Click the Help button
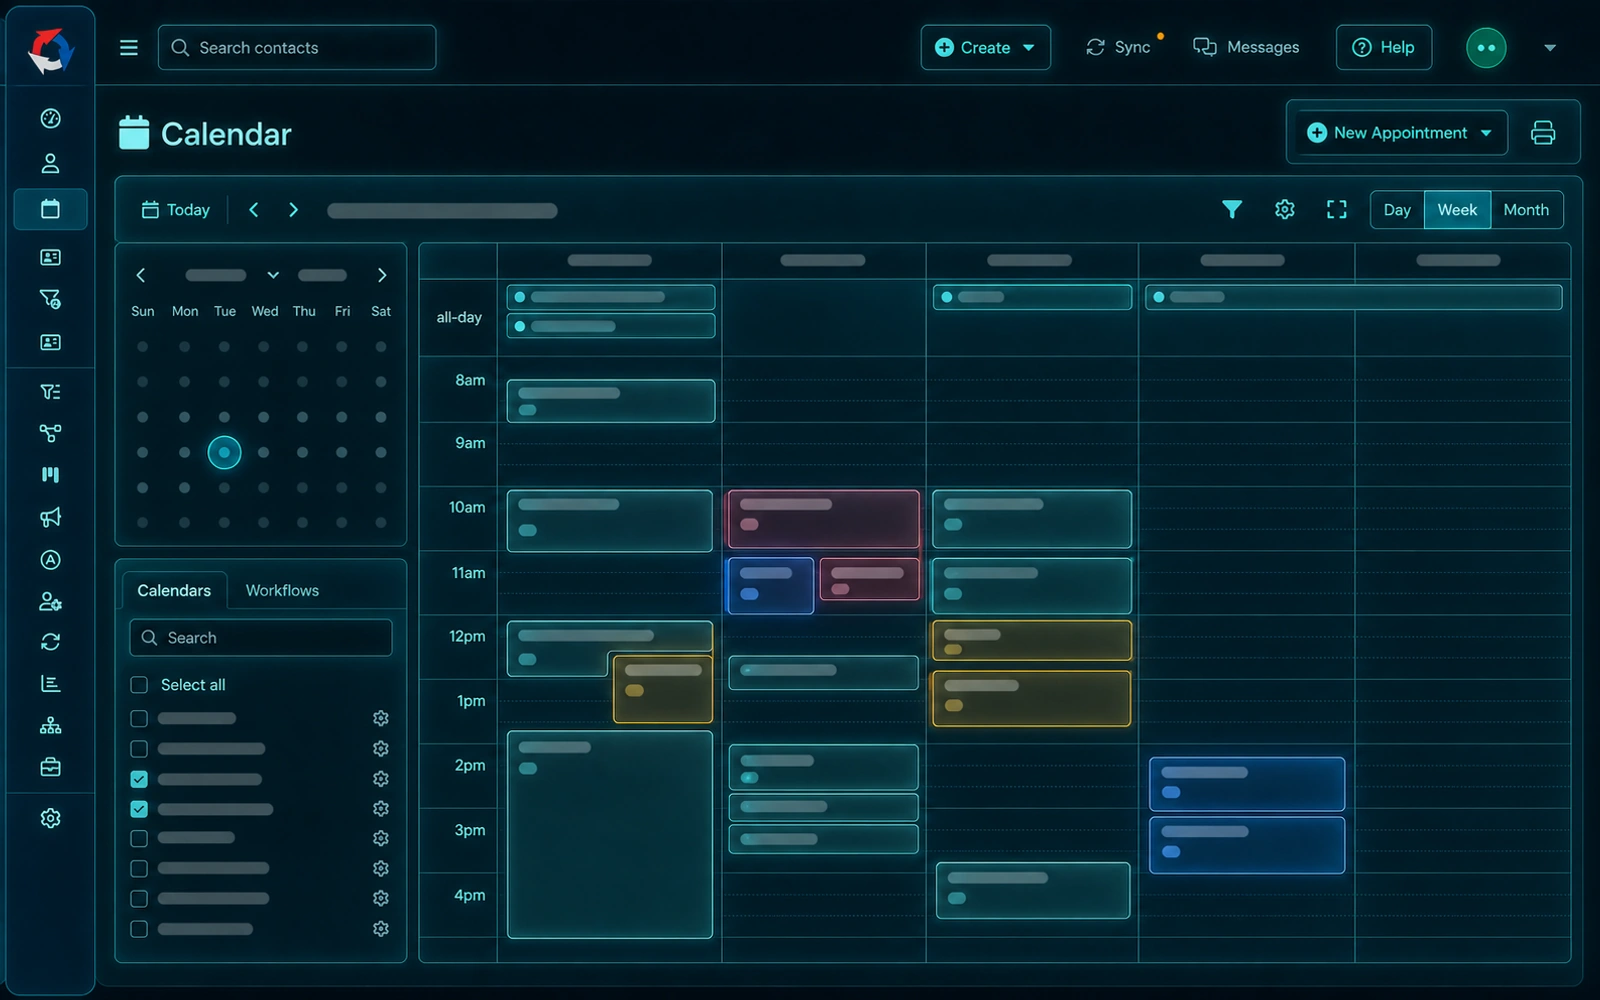This screenshot has height=1000, width=1600. pyautogui.click(x=1384, y=48)
